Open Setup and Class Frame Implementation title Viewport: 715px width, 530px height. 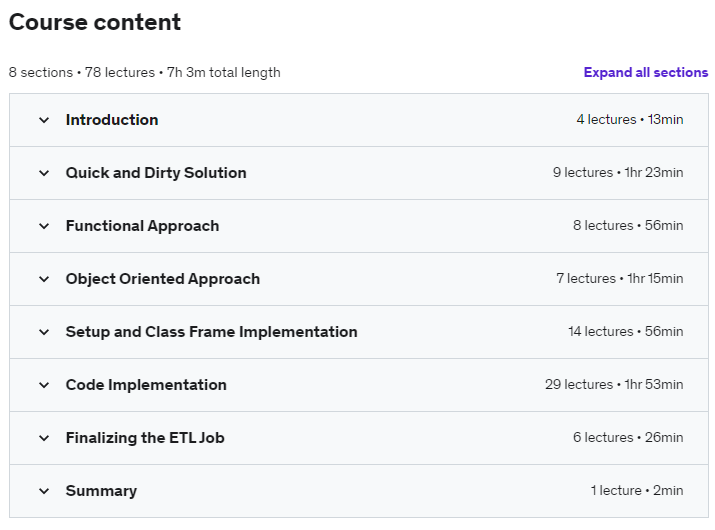[212, 332]
